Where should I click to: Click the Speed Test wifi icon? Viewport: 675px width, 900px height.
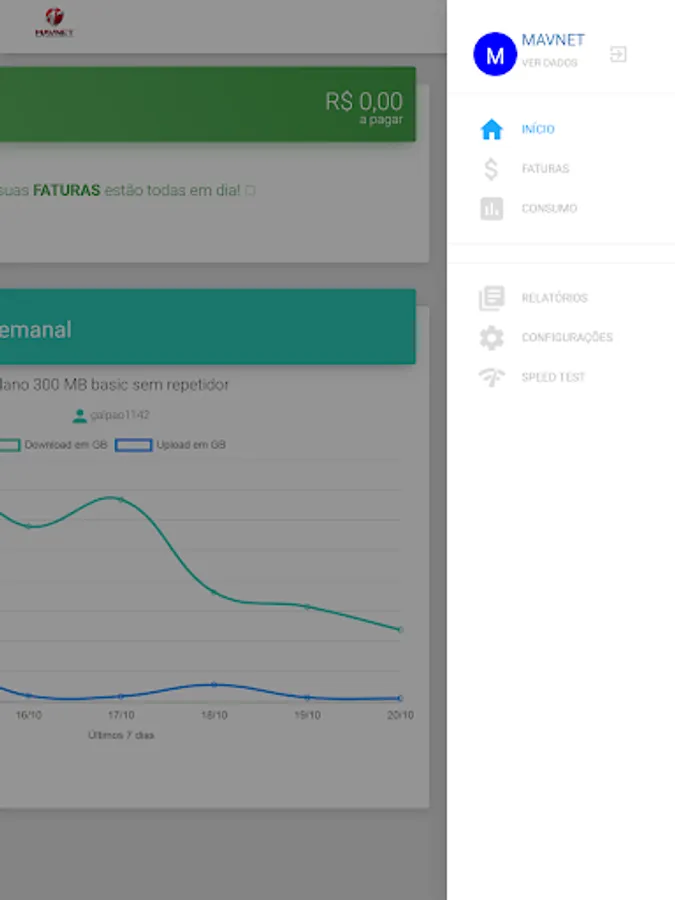(491, 377)
